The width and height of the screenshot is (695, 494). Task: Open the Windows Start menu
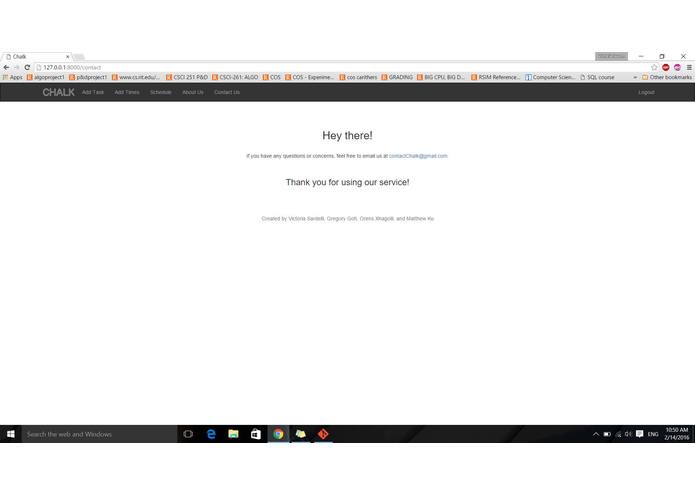(x=11, y=434)
